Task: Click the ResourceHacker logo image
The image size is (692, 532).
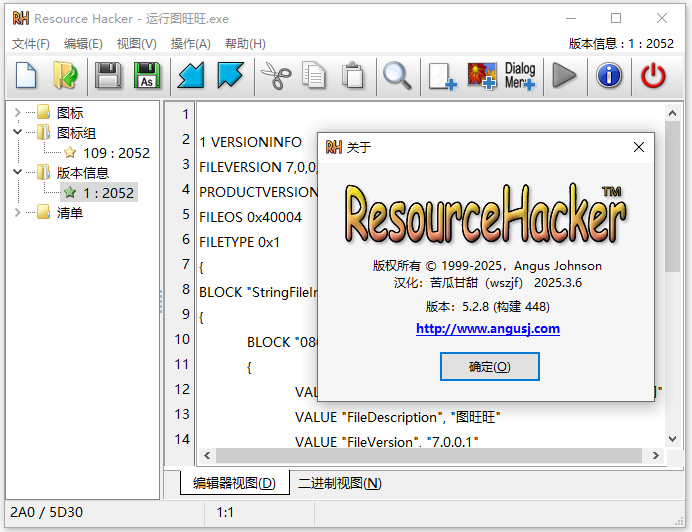Action: pos(484,213)
